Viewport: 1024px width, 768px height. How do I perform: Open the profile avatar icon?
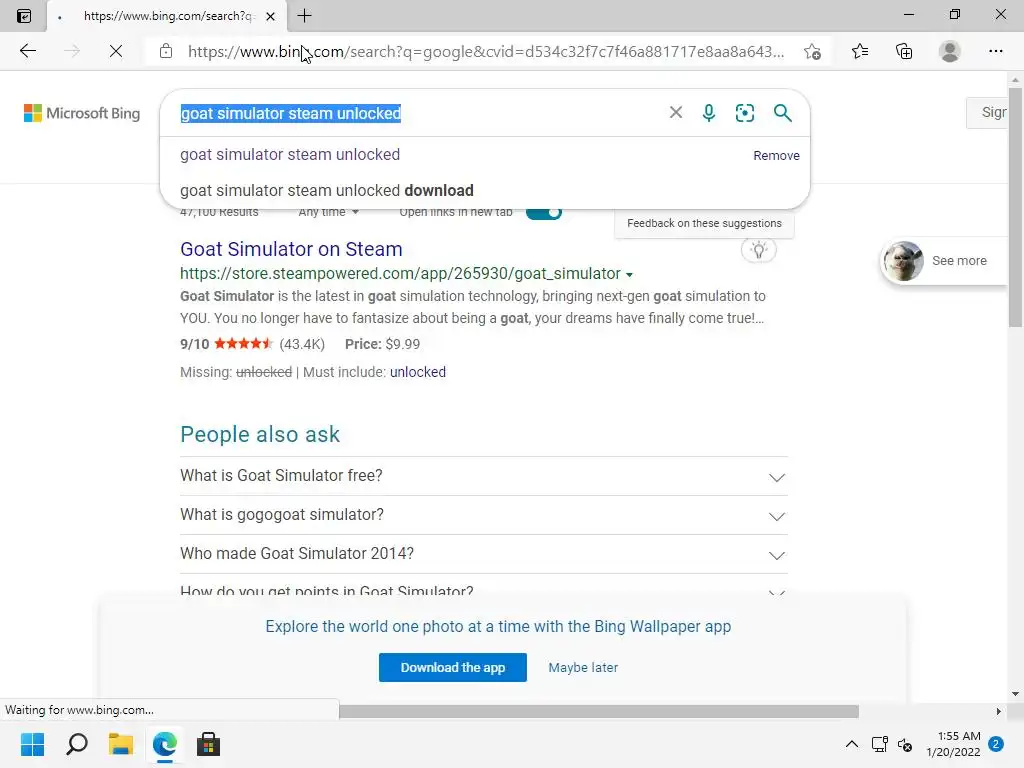pyautogui.click(x=950, y=51)
